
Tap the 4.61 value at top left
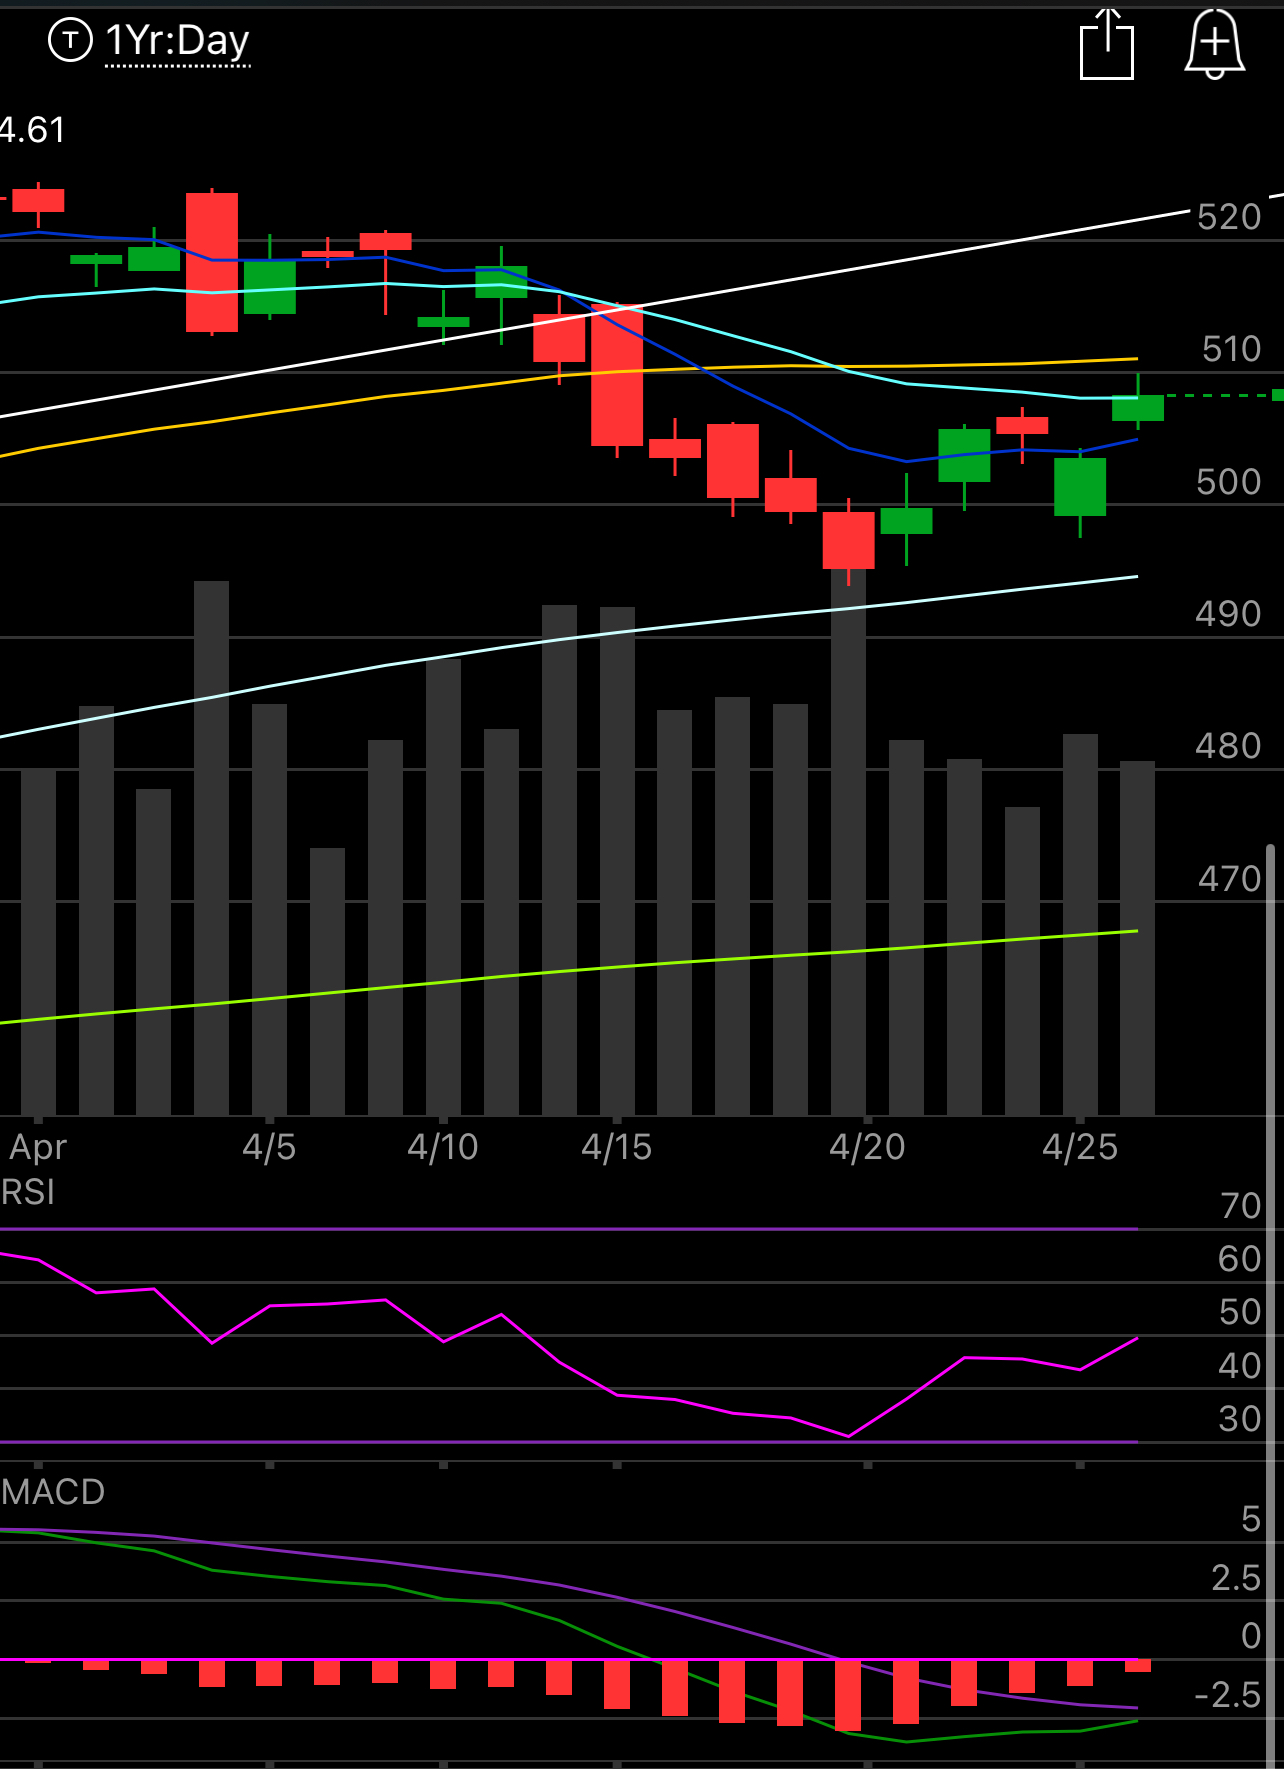tap(32, 130)
